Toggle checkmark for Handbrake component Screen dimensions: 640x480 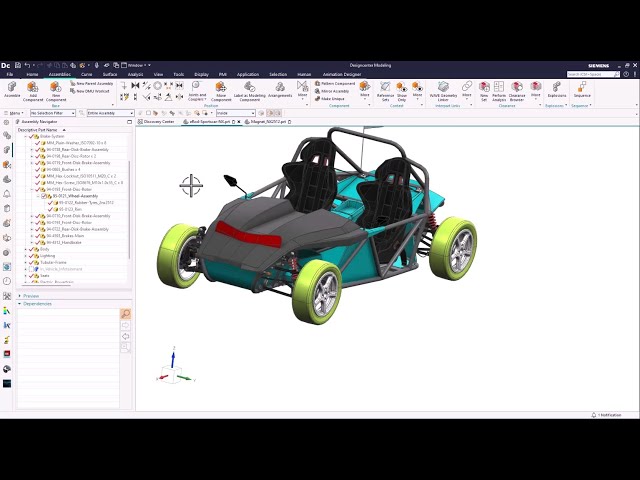(x=38, y=242)
